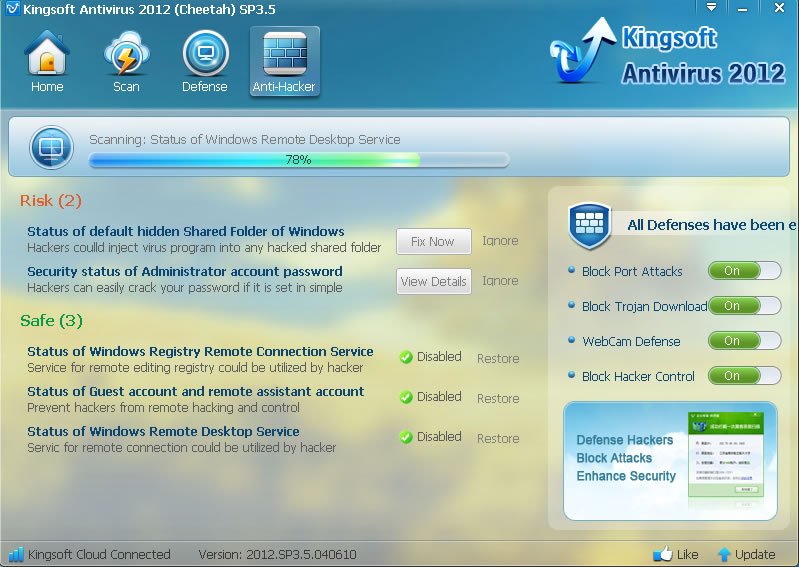Screen dimensions: 799x567
Task: Toggle the Block Port Attacks switch
Action: pyautogui.click(x=744, y=271)
